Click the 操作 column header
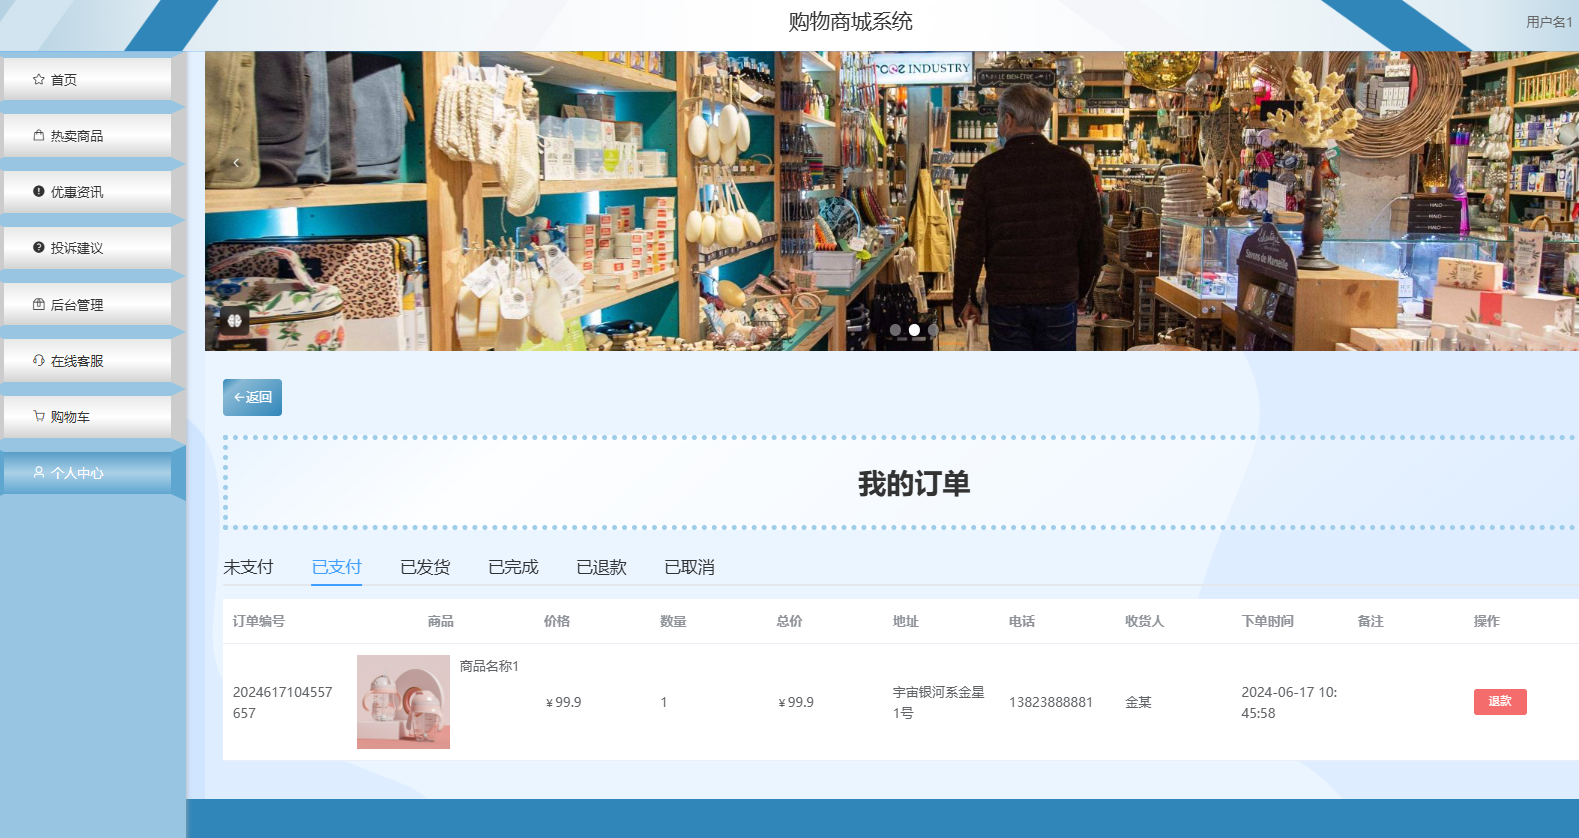Image resolution: width=1579 pixels, height=838 pixels. point(1487,621)
